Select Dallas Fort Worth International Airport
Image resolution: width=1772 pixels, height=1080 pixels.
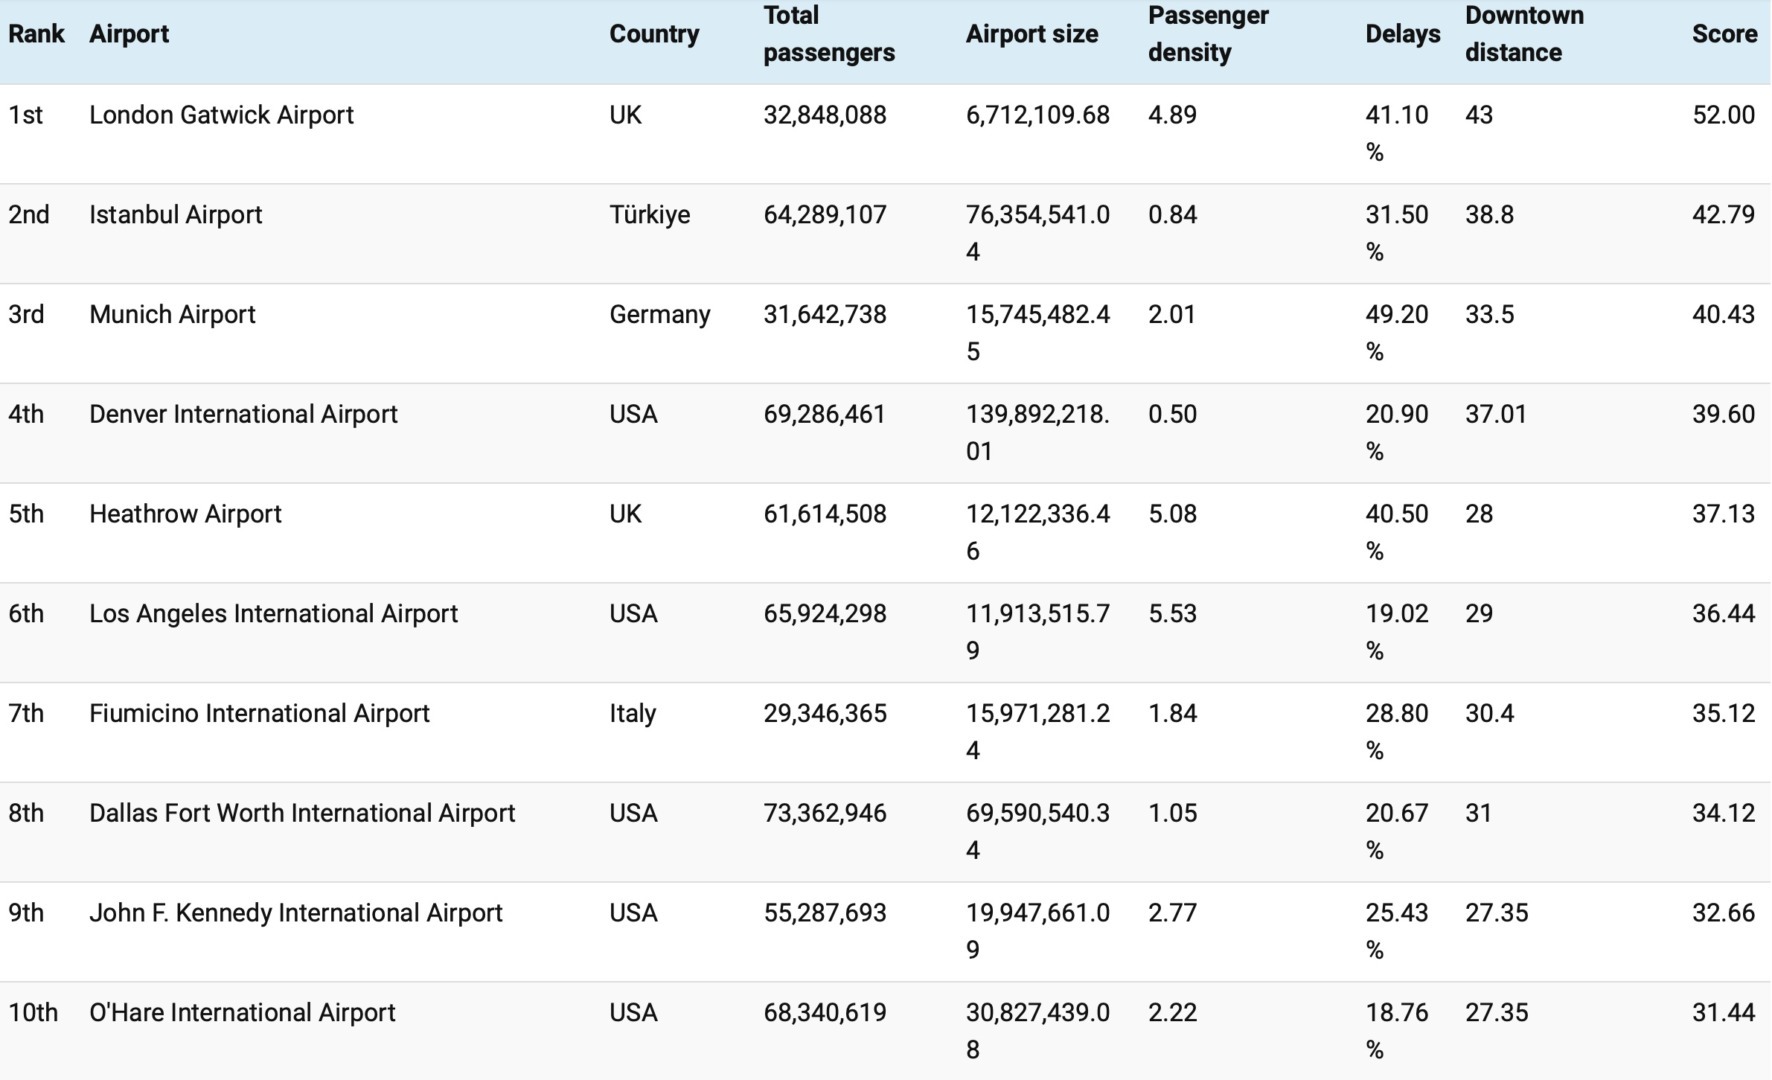302,813
